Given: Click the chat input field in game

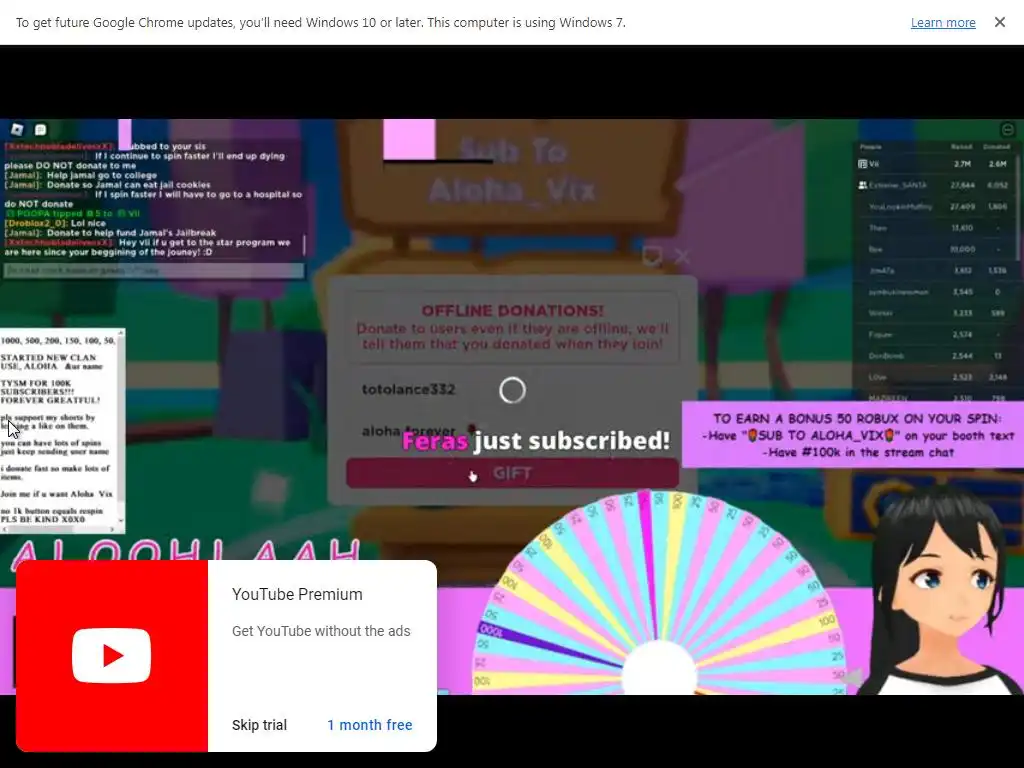Looking at the screenshot, I should coord(153,270).
